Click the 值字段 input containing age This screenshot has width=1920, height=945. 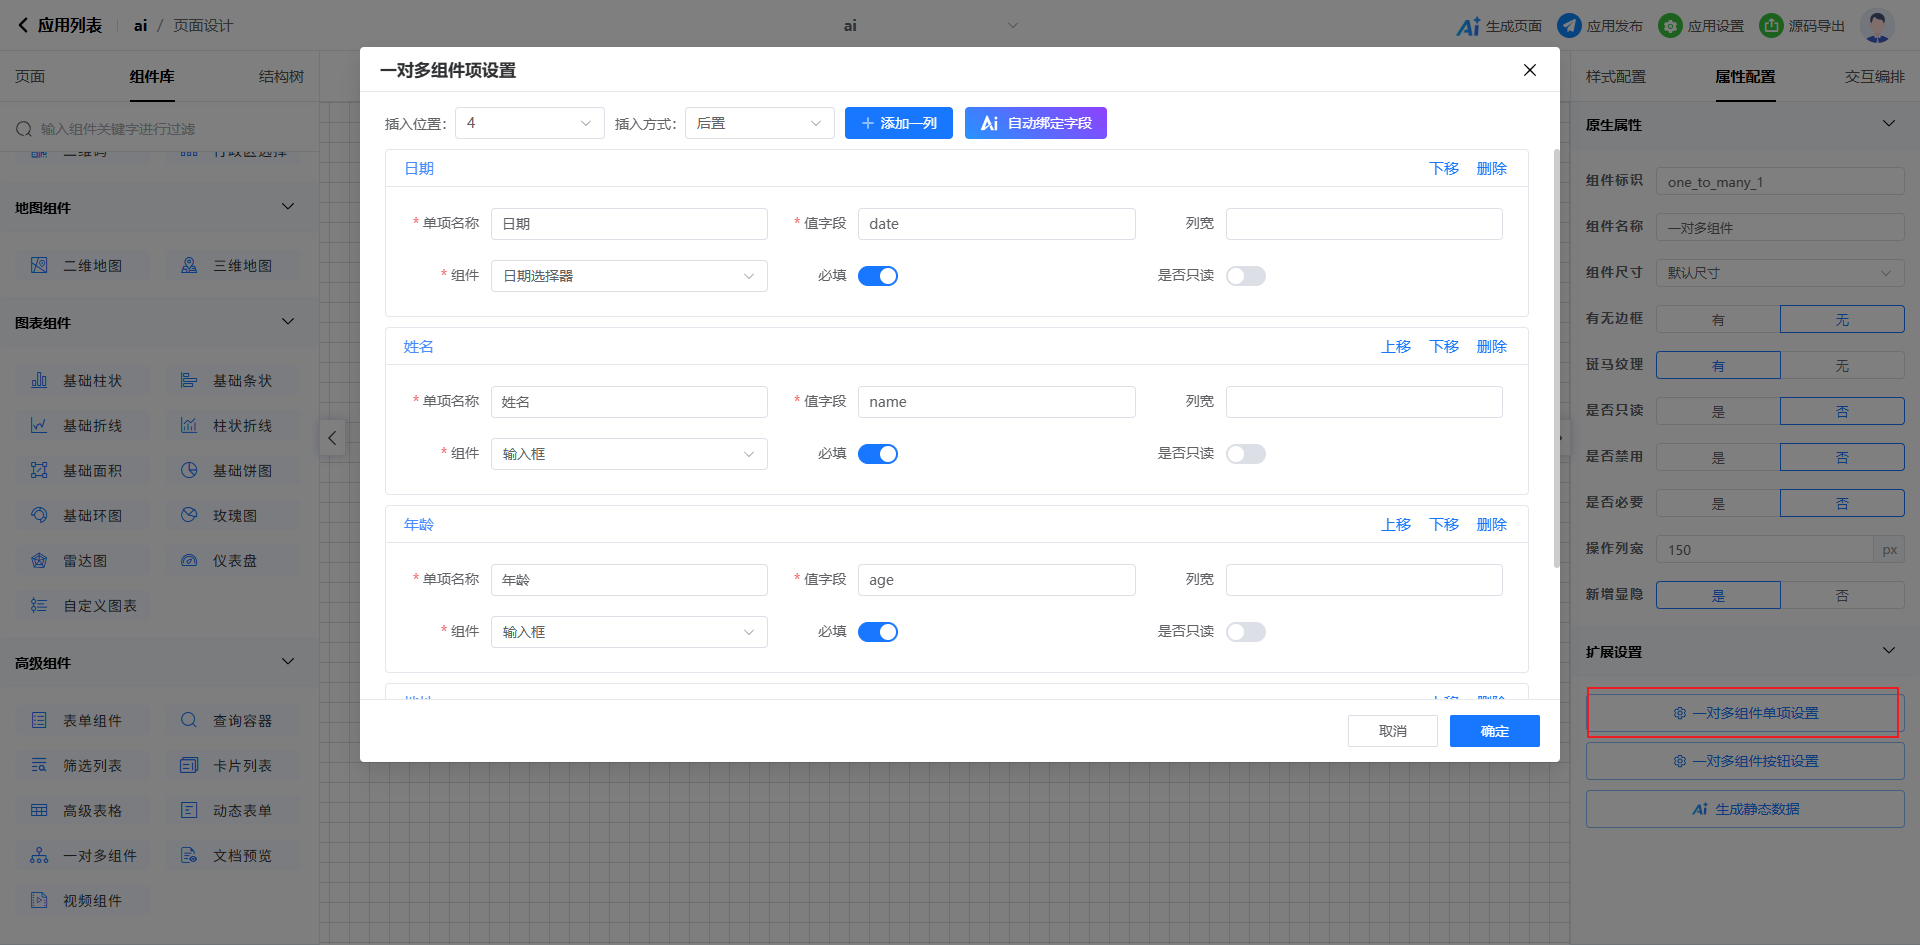pyautogui.click(x=996, y=580)
